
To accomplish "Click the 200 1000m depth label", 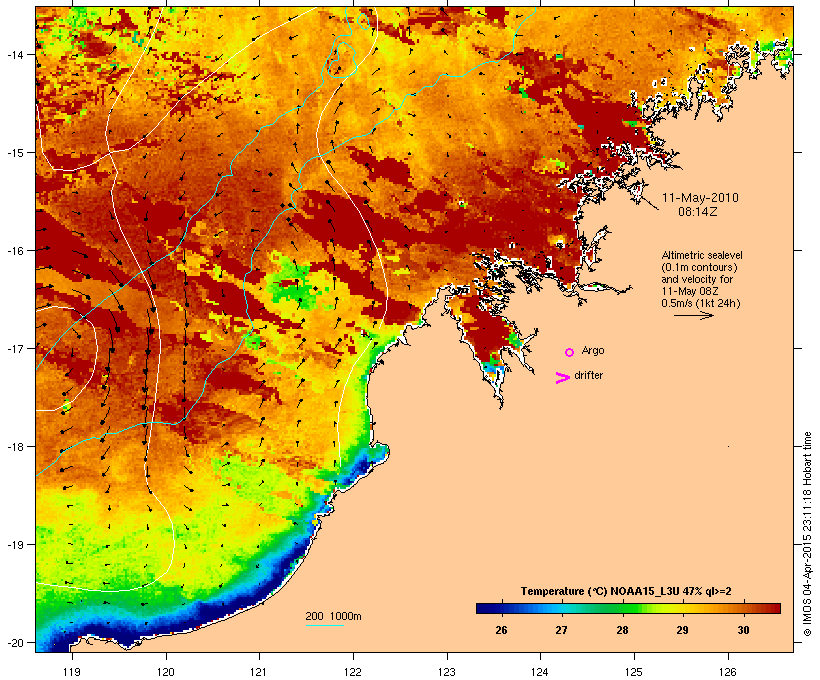I will click(333, 616).
